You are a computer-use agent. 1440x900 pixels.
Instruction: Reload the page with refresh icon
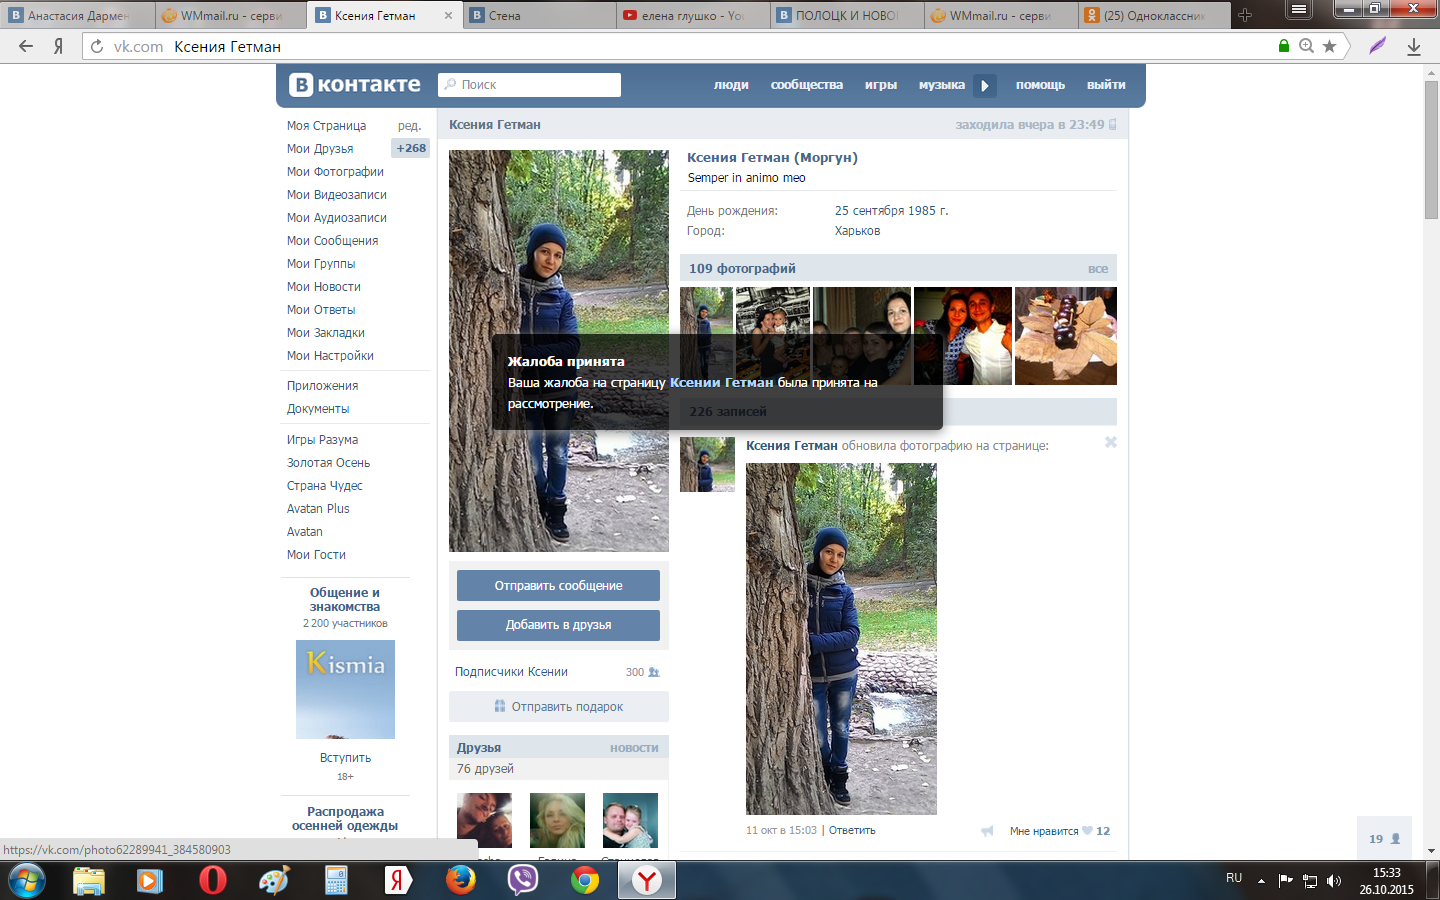[x=97, y=46]
